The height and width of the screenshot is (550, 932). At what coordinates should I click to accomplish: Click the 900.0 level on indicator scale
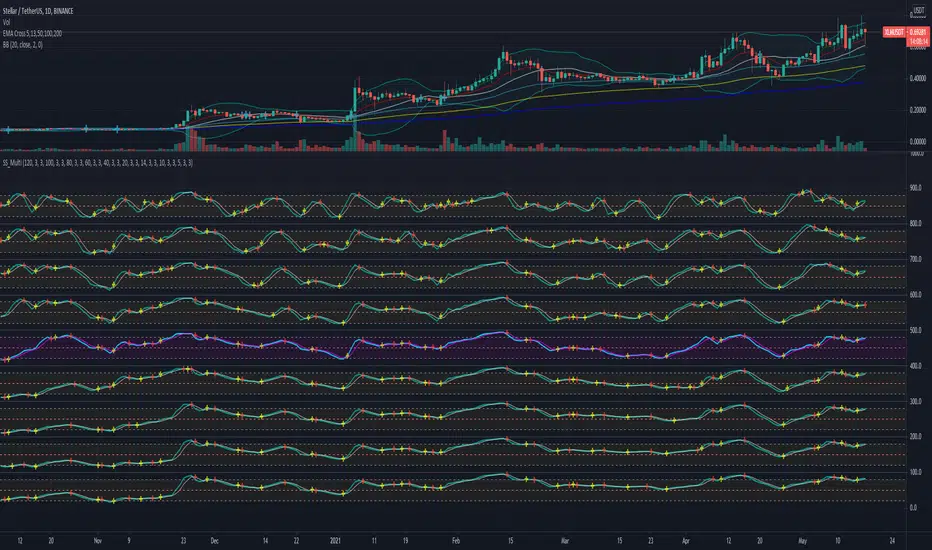(915, 188)
